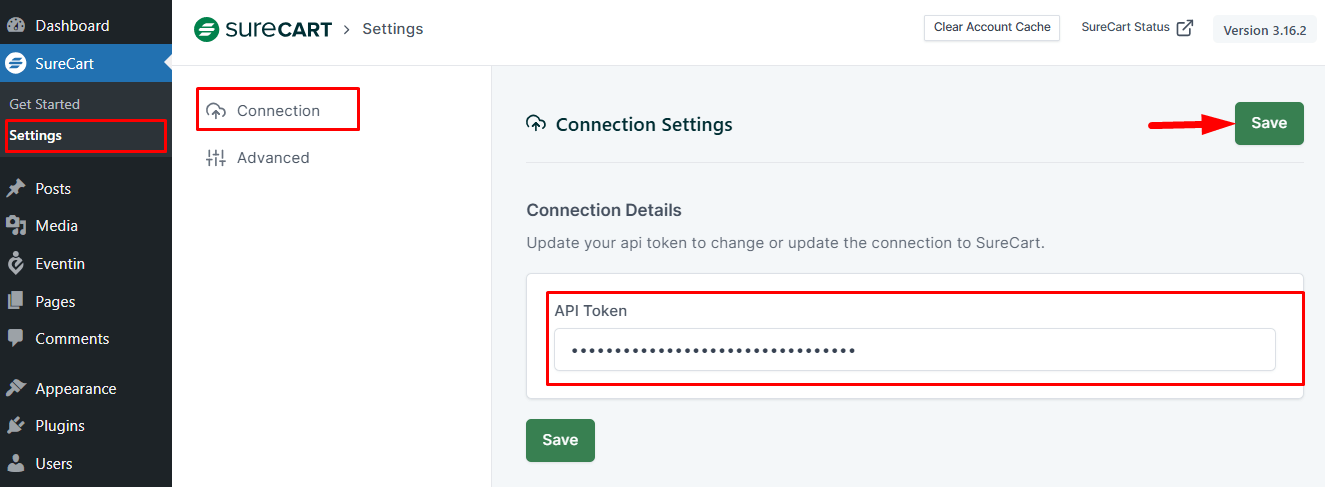Switch to the Advanced settings tab
The image size is (1325, 487).
[272, 158]
